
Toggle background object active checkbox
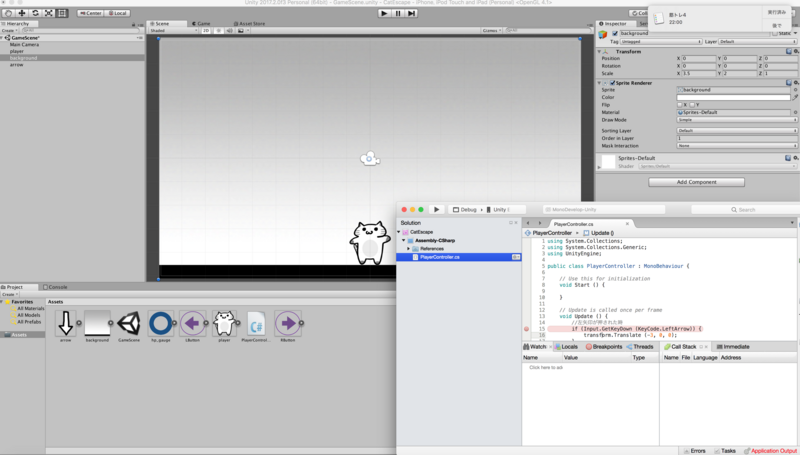pyautogui.click(x=615, y=33)
